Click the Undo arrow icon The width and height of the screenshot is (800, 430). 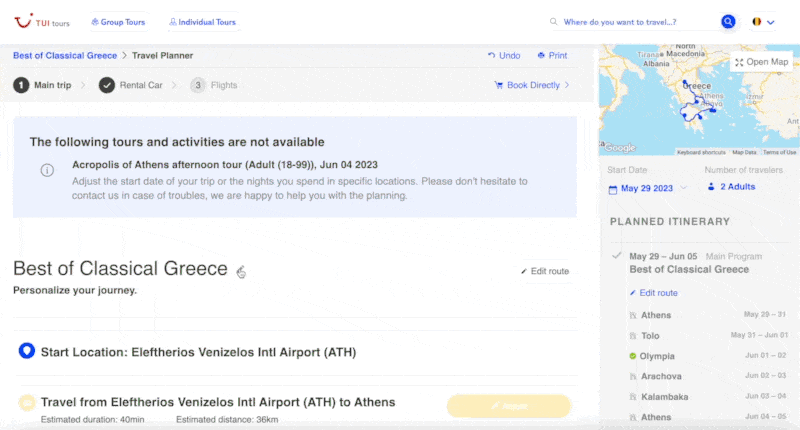(491, 56)
